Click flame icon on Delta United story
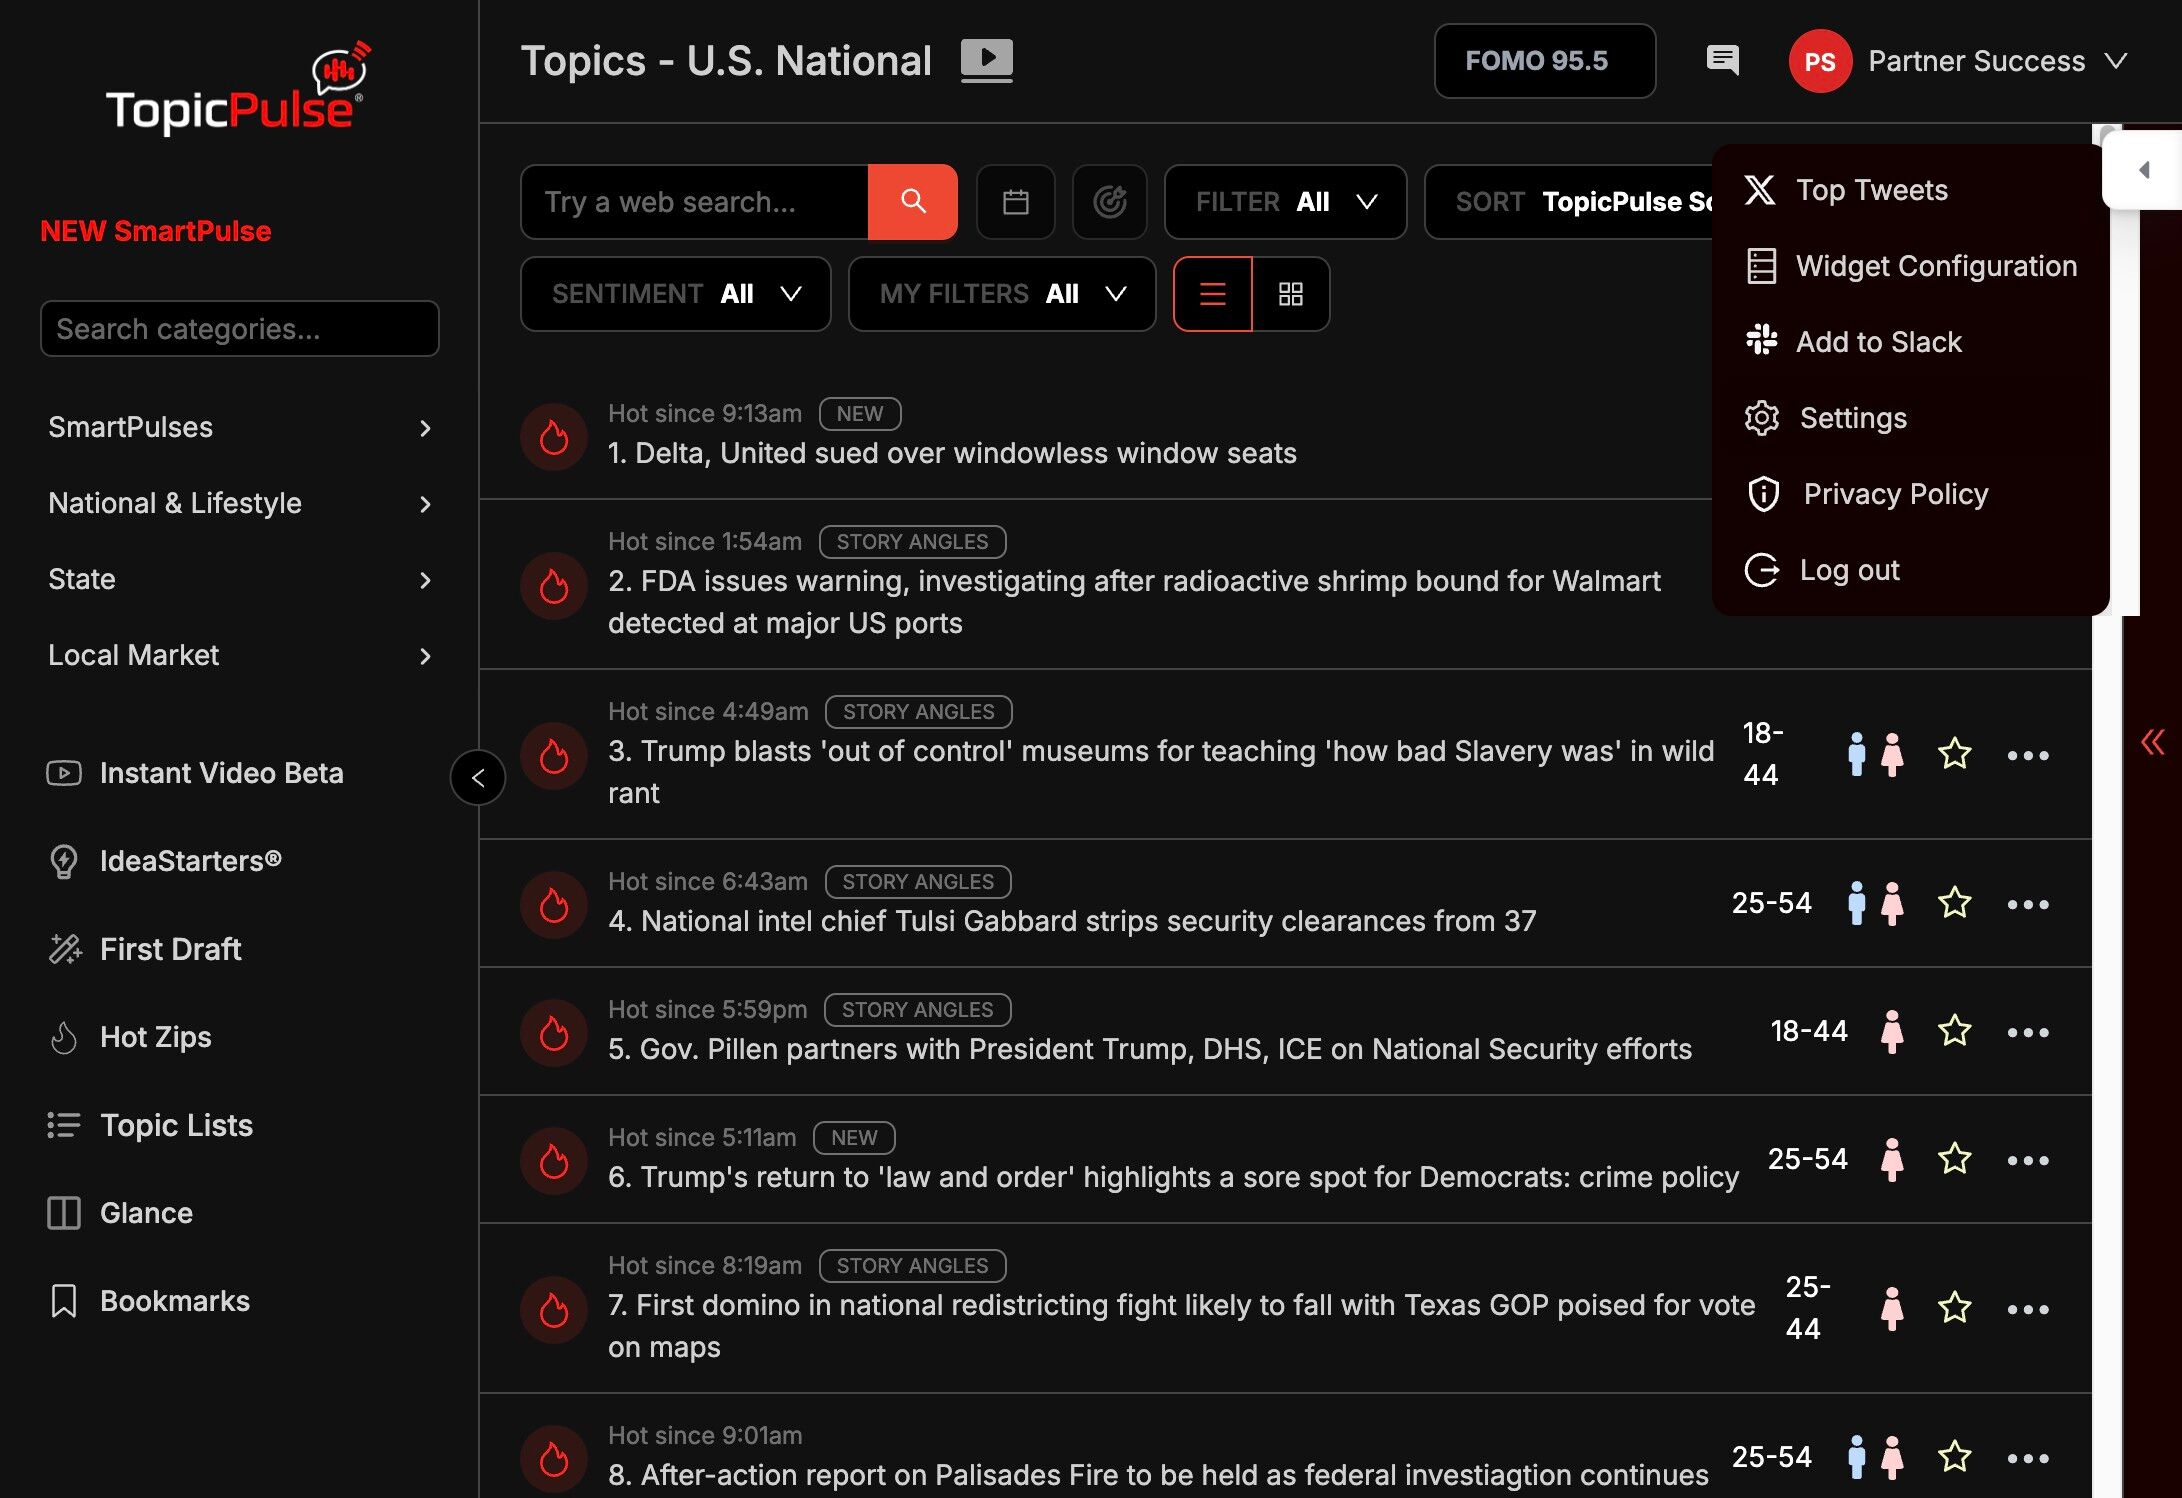This screenshot has height=1498, width=2182. point(554,436)
